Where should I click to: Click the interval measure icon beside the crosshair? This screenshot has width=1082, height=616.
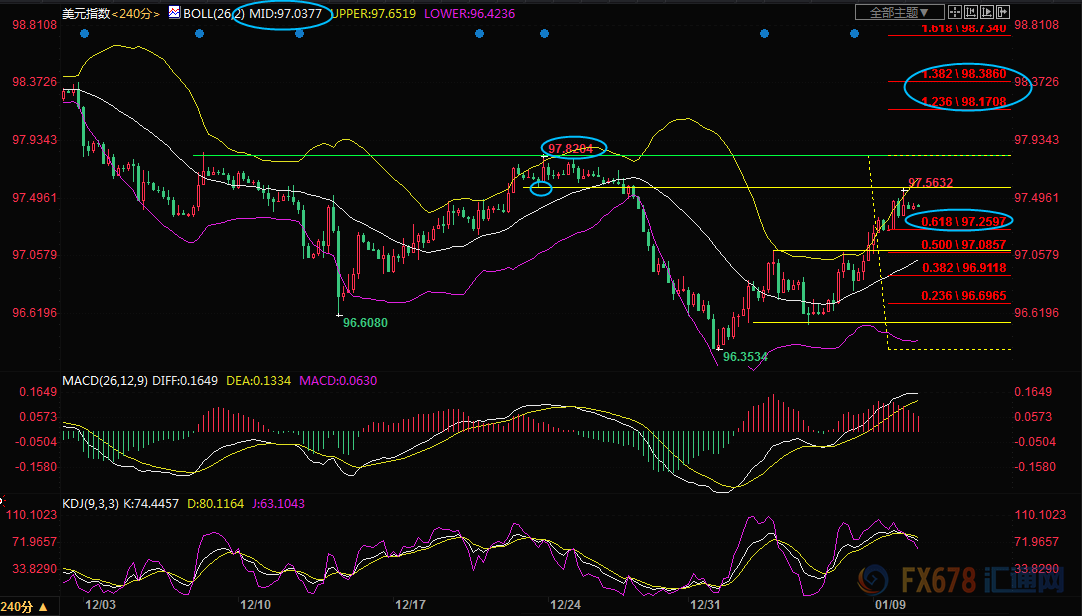click(x=969, y=12)
